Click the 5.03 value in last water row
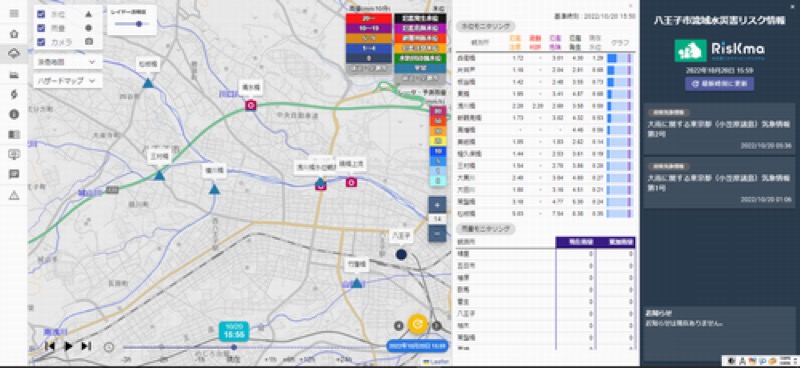Image resolution: width=800 pixels, height=368 pixels. pyautogui.click(x=516, y=213)
